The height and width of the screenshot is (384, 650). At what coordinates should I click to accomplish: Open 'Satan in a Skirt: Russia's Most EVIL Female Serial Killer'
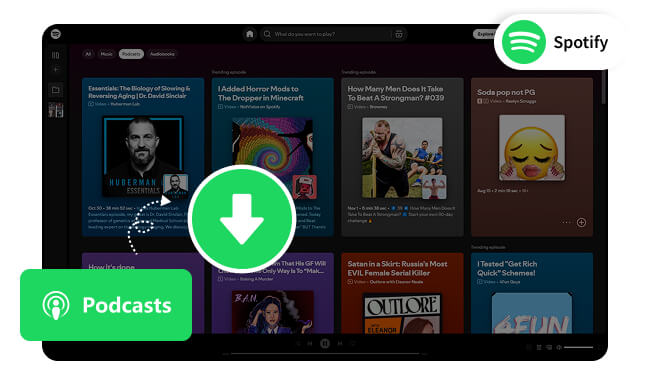(x=397, y=268)
